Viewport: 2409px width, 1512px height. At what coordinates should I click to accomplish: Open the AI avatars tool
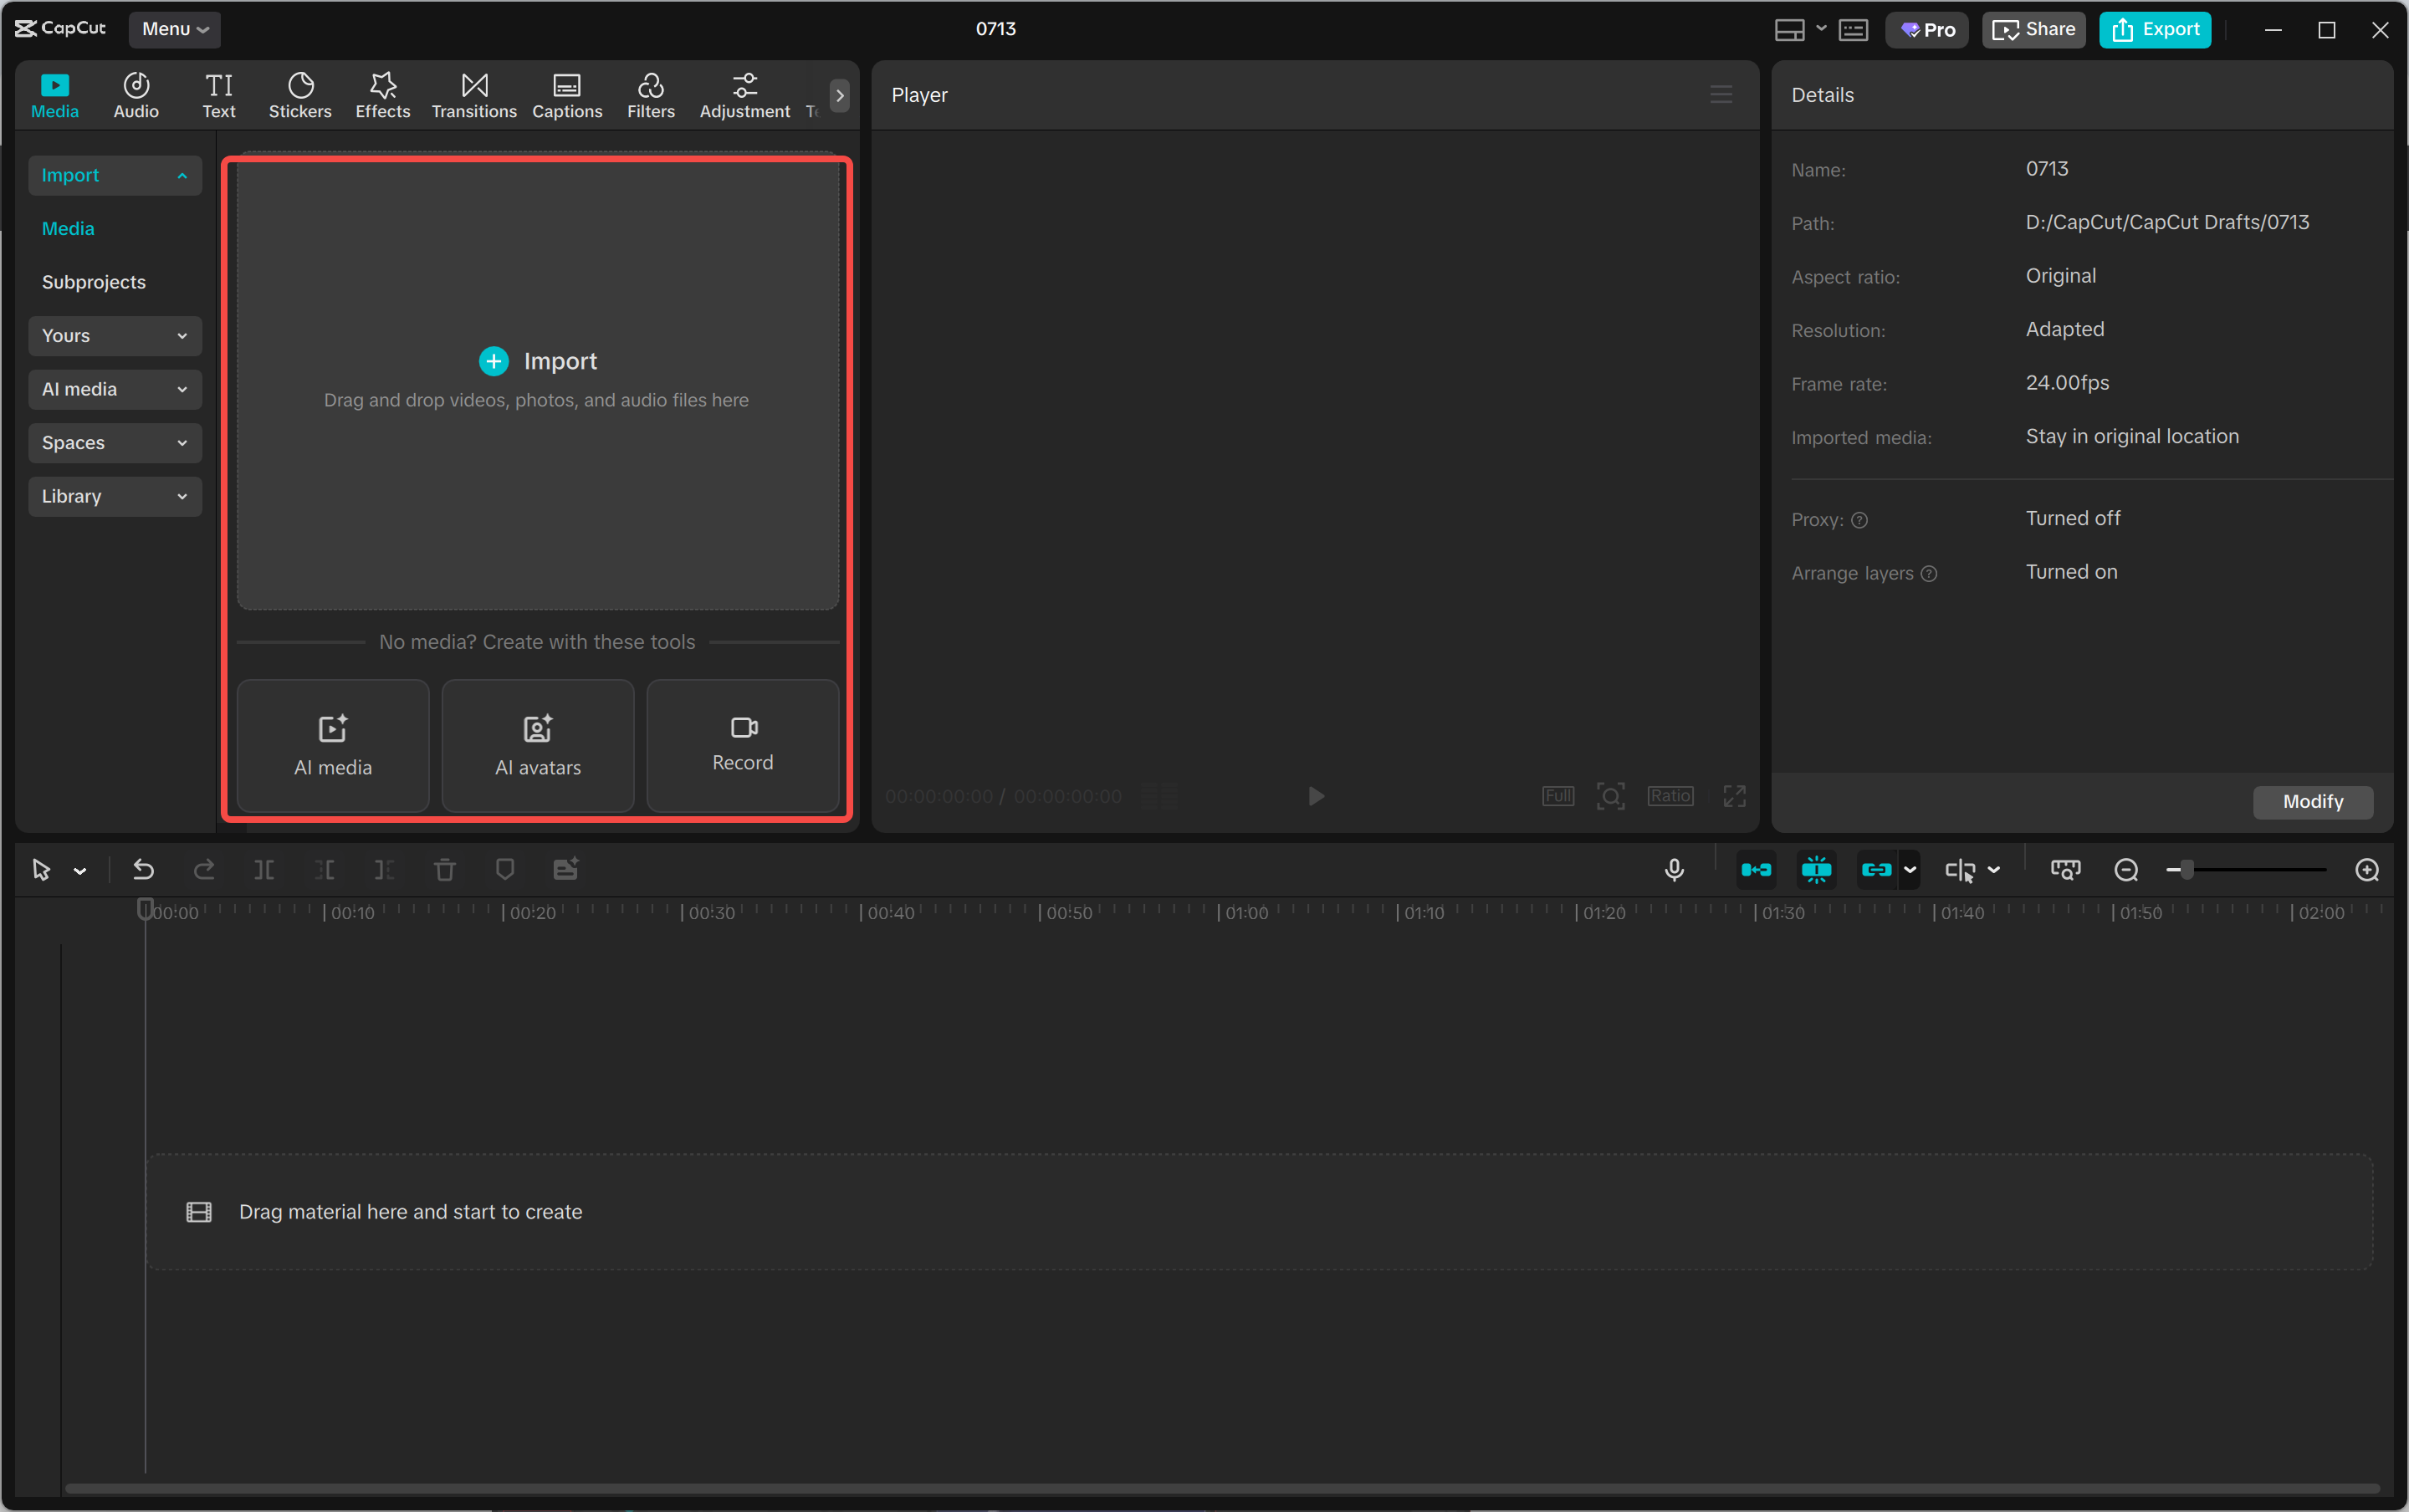pyautogui.click(x=537, y=745)
